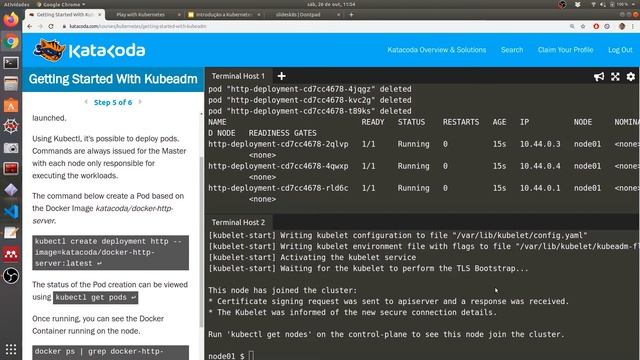640x360 pixels.
Task: Click the Search link in header
Action: (512, 50)
